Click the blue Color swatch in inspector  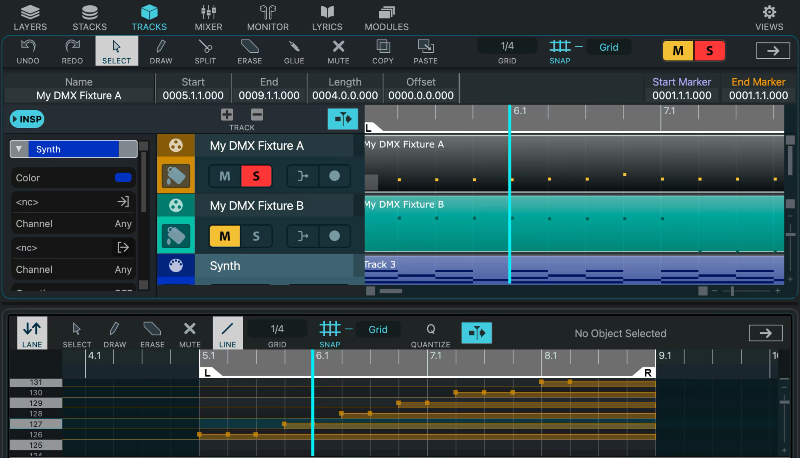pyautogui.click(x=124, y=178)
